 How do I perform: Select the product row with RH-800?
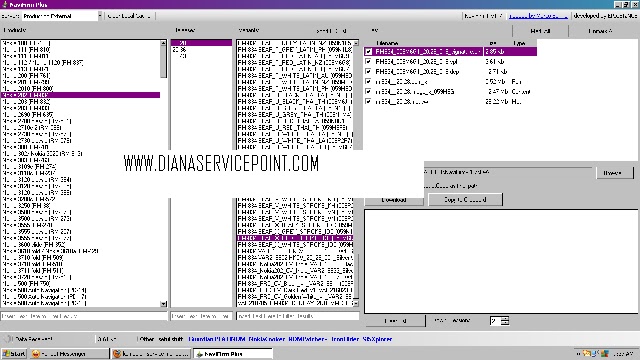click(x=80, y=89)
